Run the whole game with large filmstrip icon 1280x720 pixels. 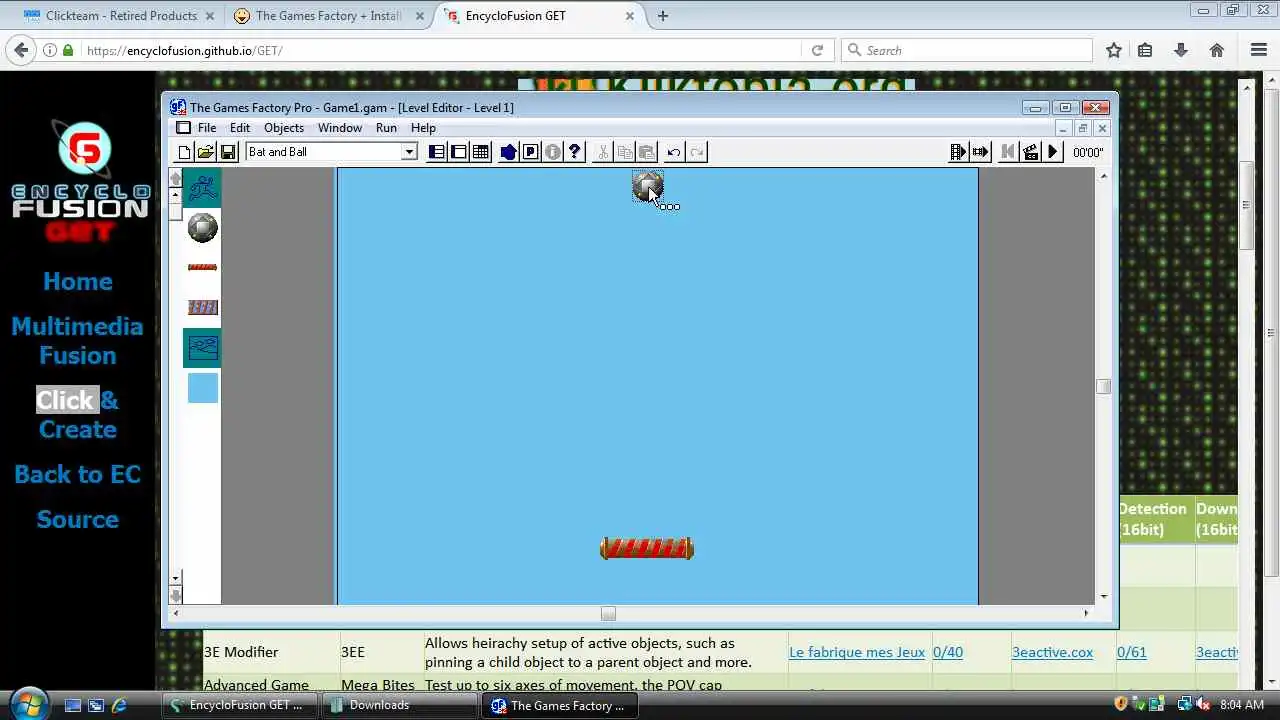(958, 152)
